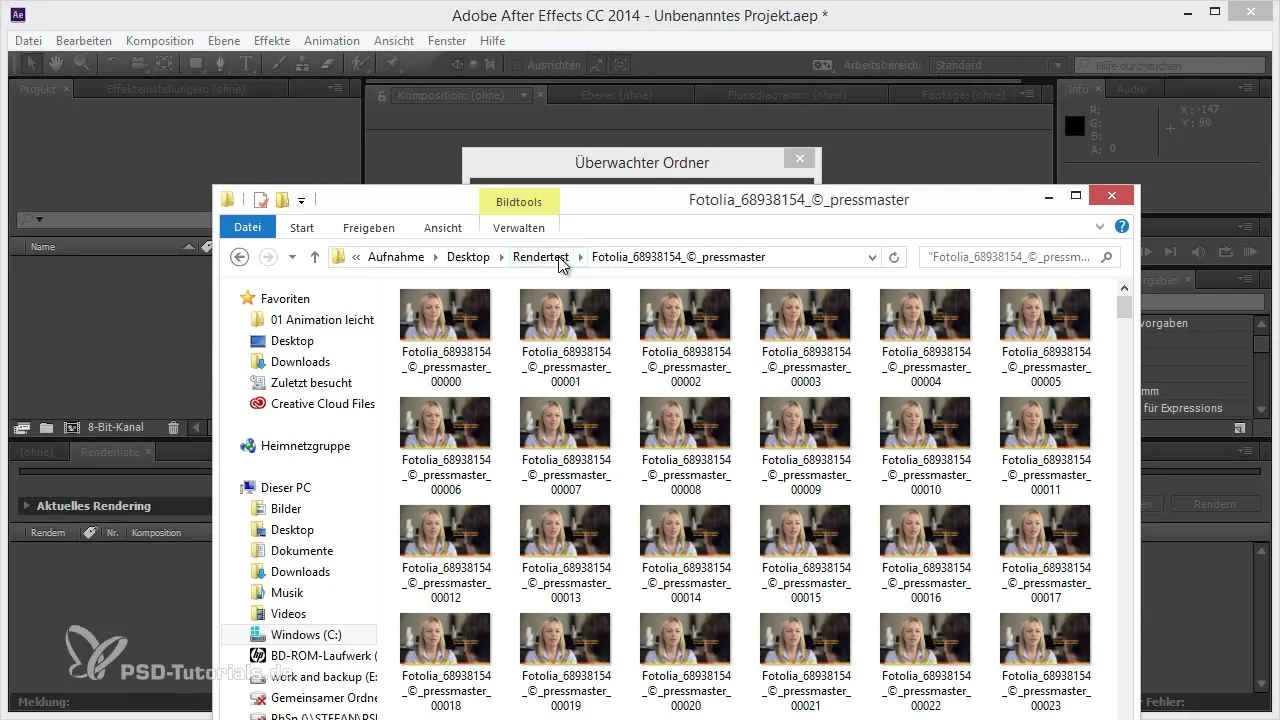Select the Hand tool
The width and height of the screenshot is (1280, 720).
pyautogui.click(x=56, y=64)
